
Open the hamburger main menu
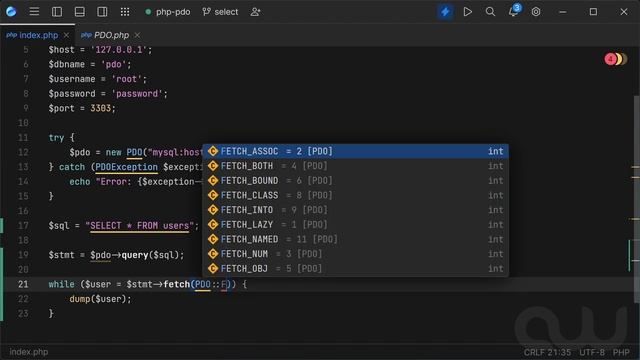(x=34, y=12)
